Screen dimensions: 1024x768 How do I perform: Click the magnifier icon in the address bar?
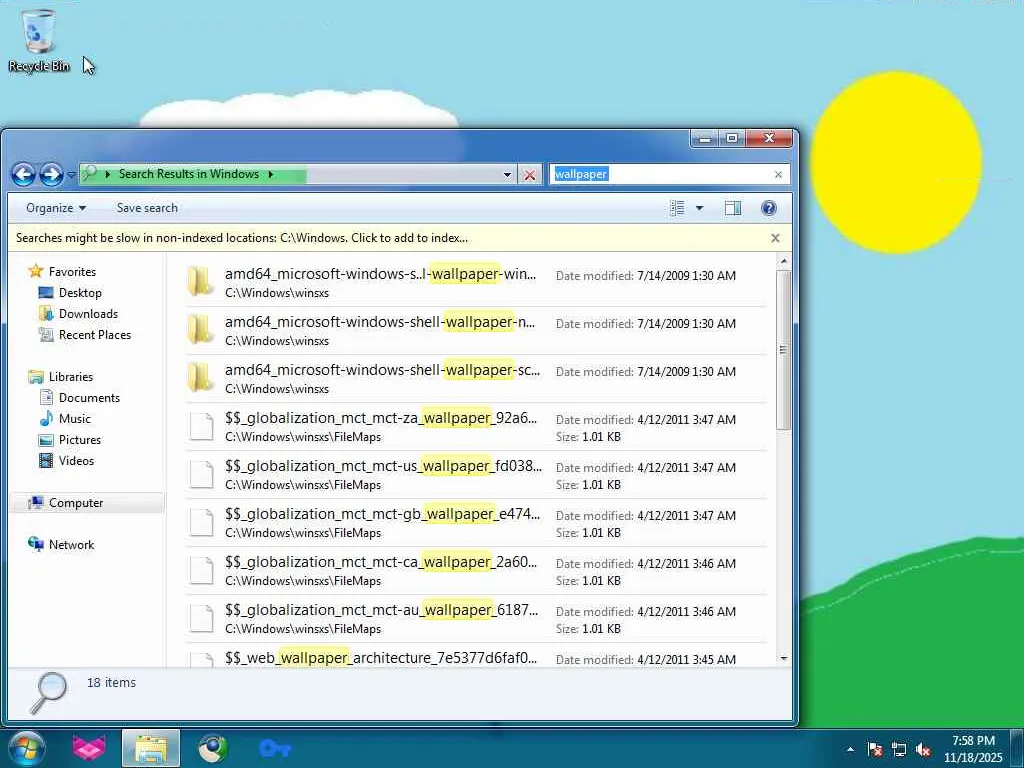click(90, 174)
